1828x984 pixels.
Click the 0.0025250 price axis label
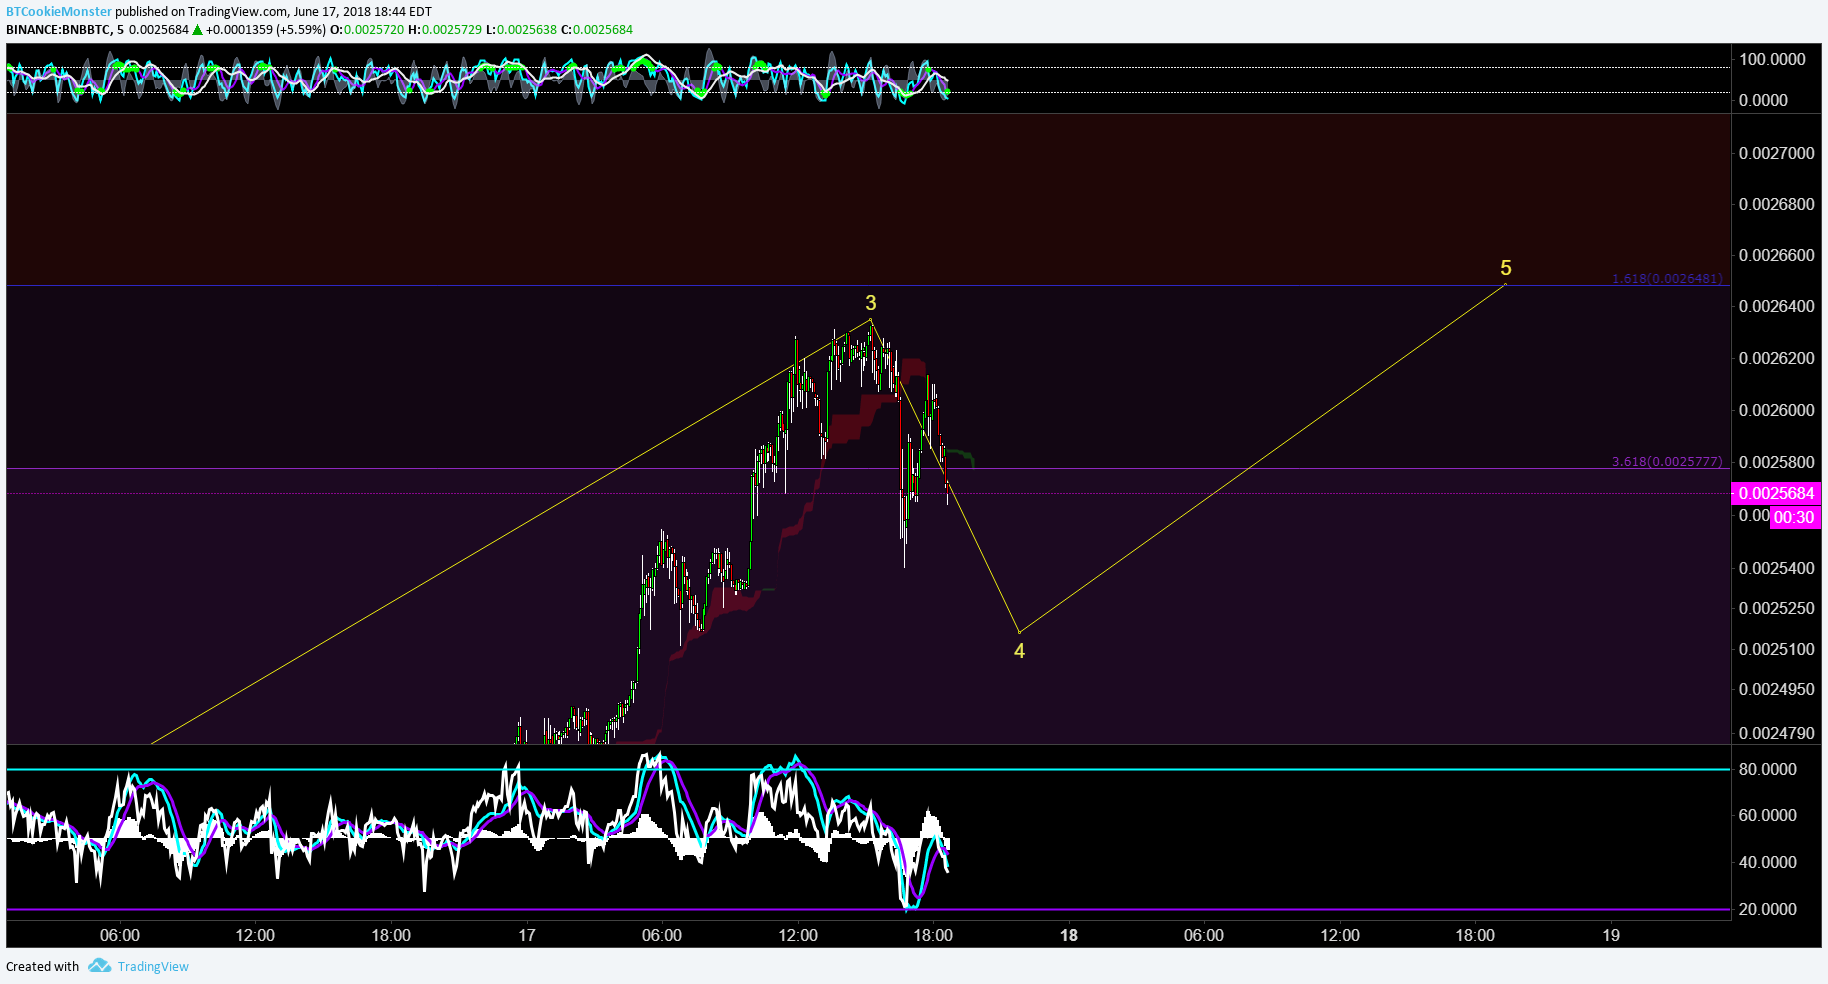[x=1777, y=608]
